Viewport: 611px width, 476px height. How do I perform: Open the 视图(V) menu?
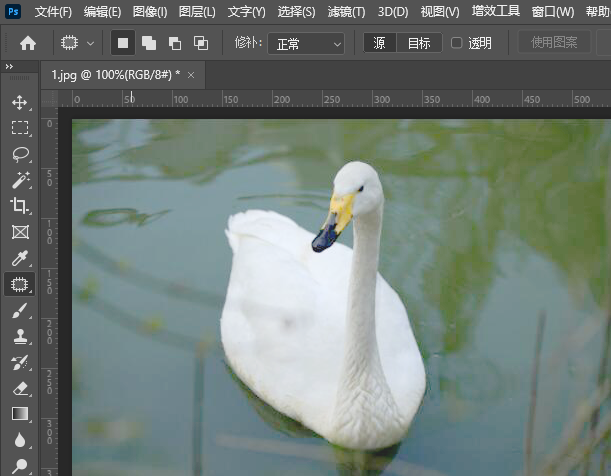tap(440, 12)
